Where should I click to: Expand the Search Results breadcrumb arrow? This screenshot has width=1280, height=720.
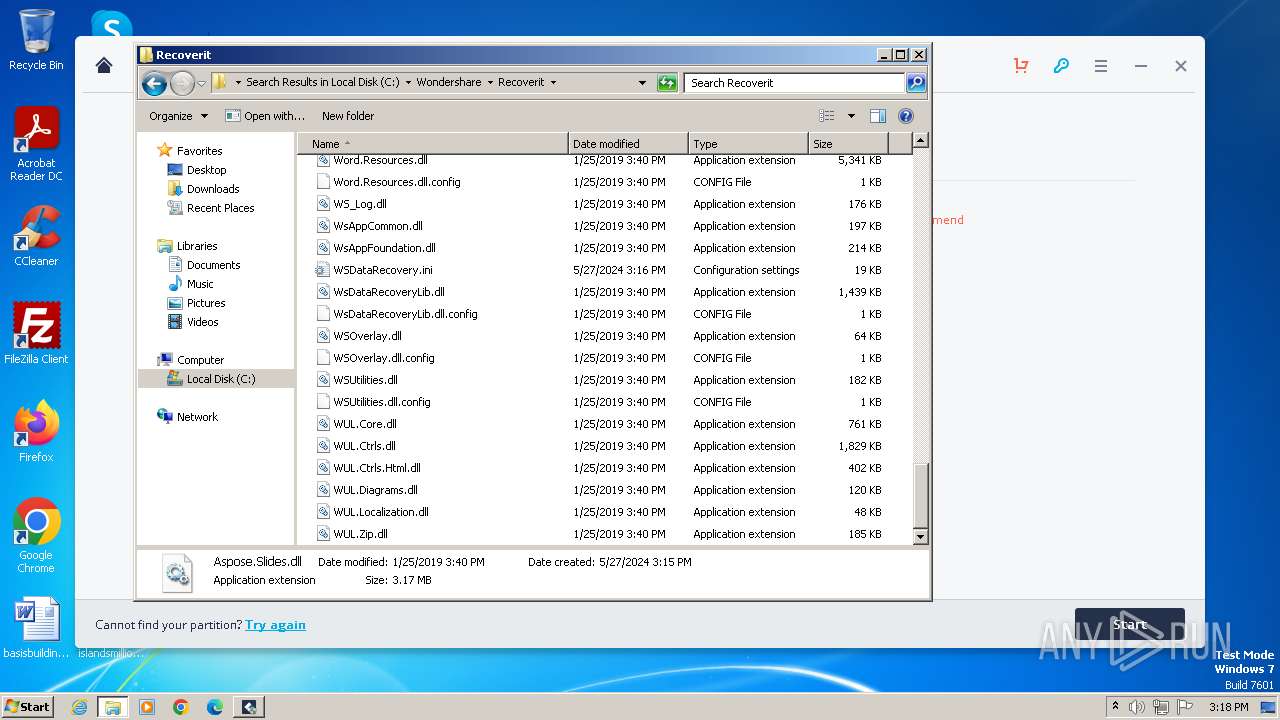[407, 83]
